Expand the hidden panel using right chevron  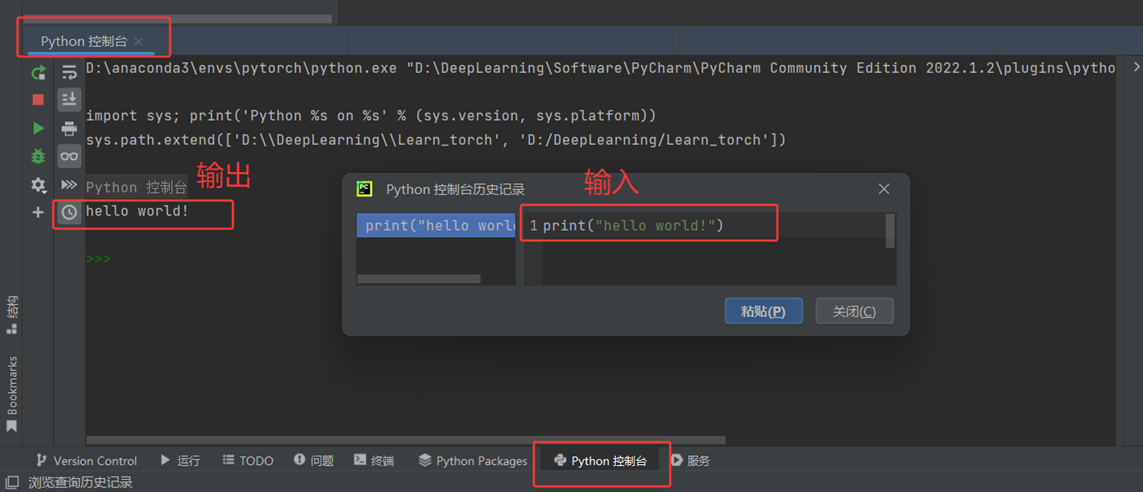point(1136,67)
